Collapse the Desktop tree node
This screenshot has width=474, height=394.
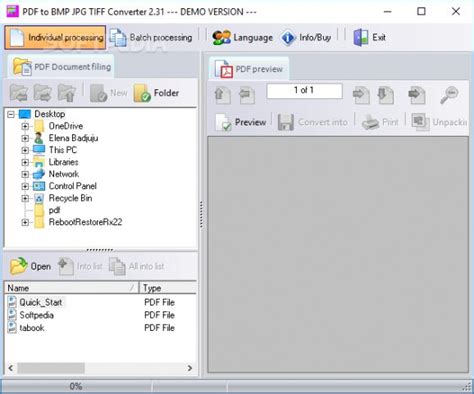pos(11,114)
